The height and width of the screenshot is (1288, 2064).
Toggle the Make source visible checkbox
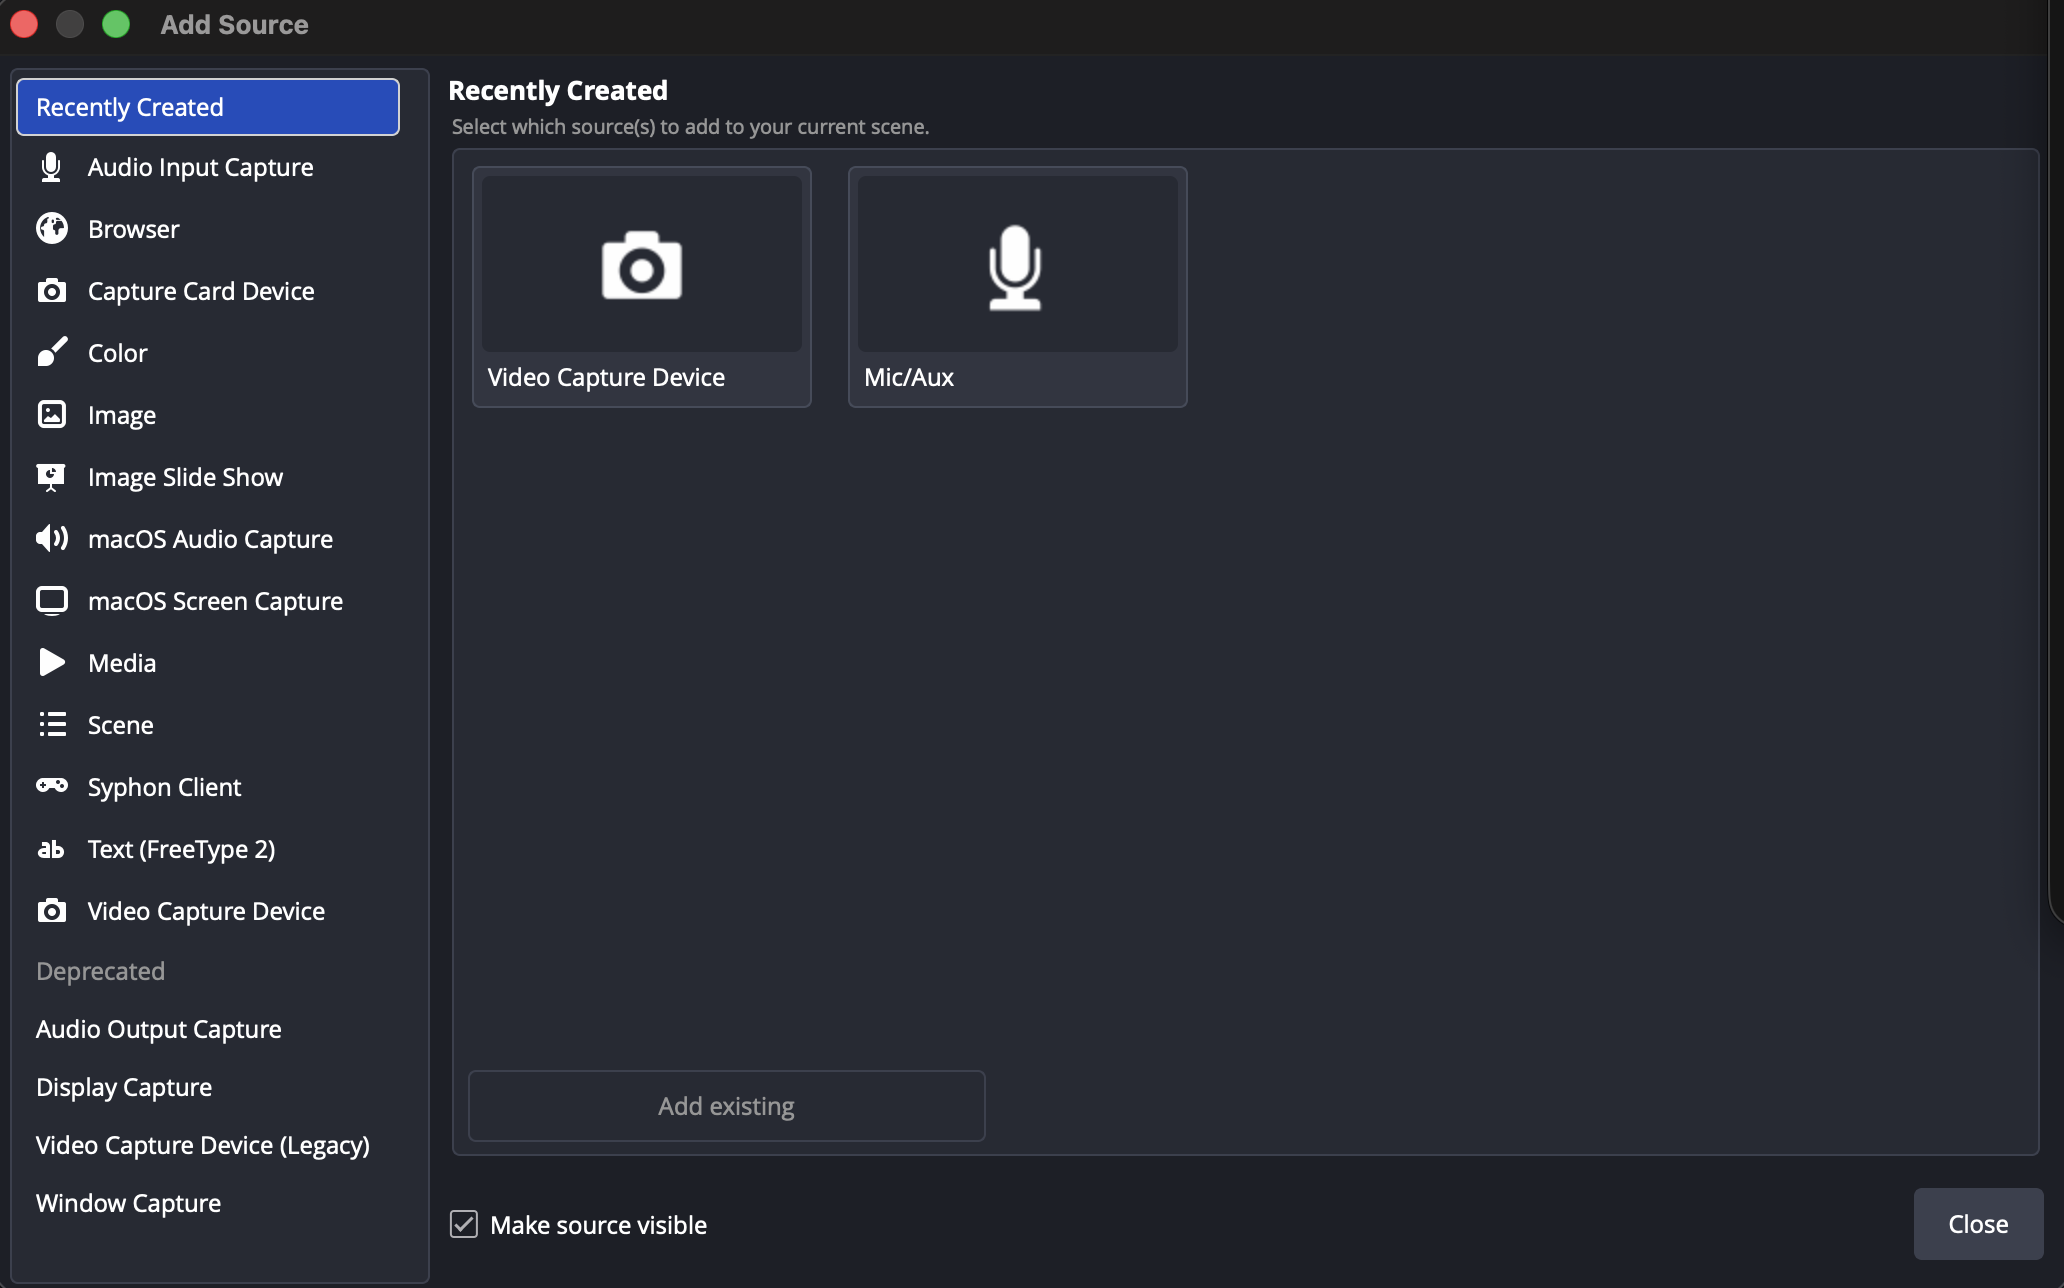coord(464,1224)
